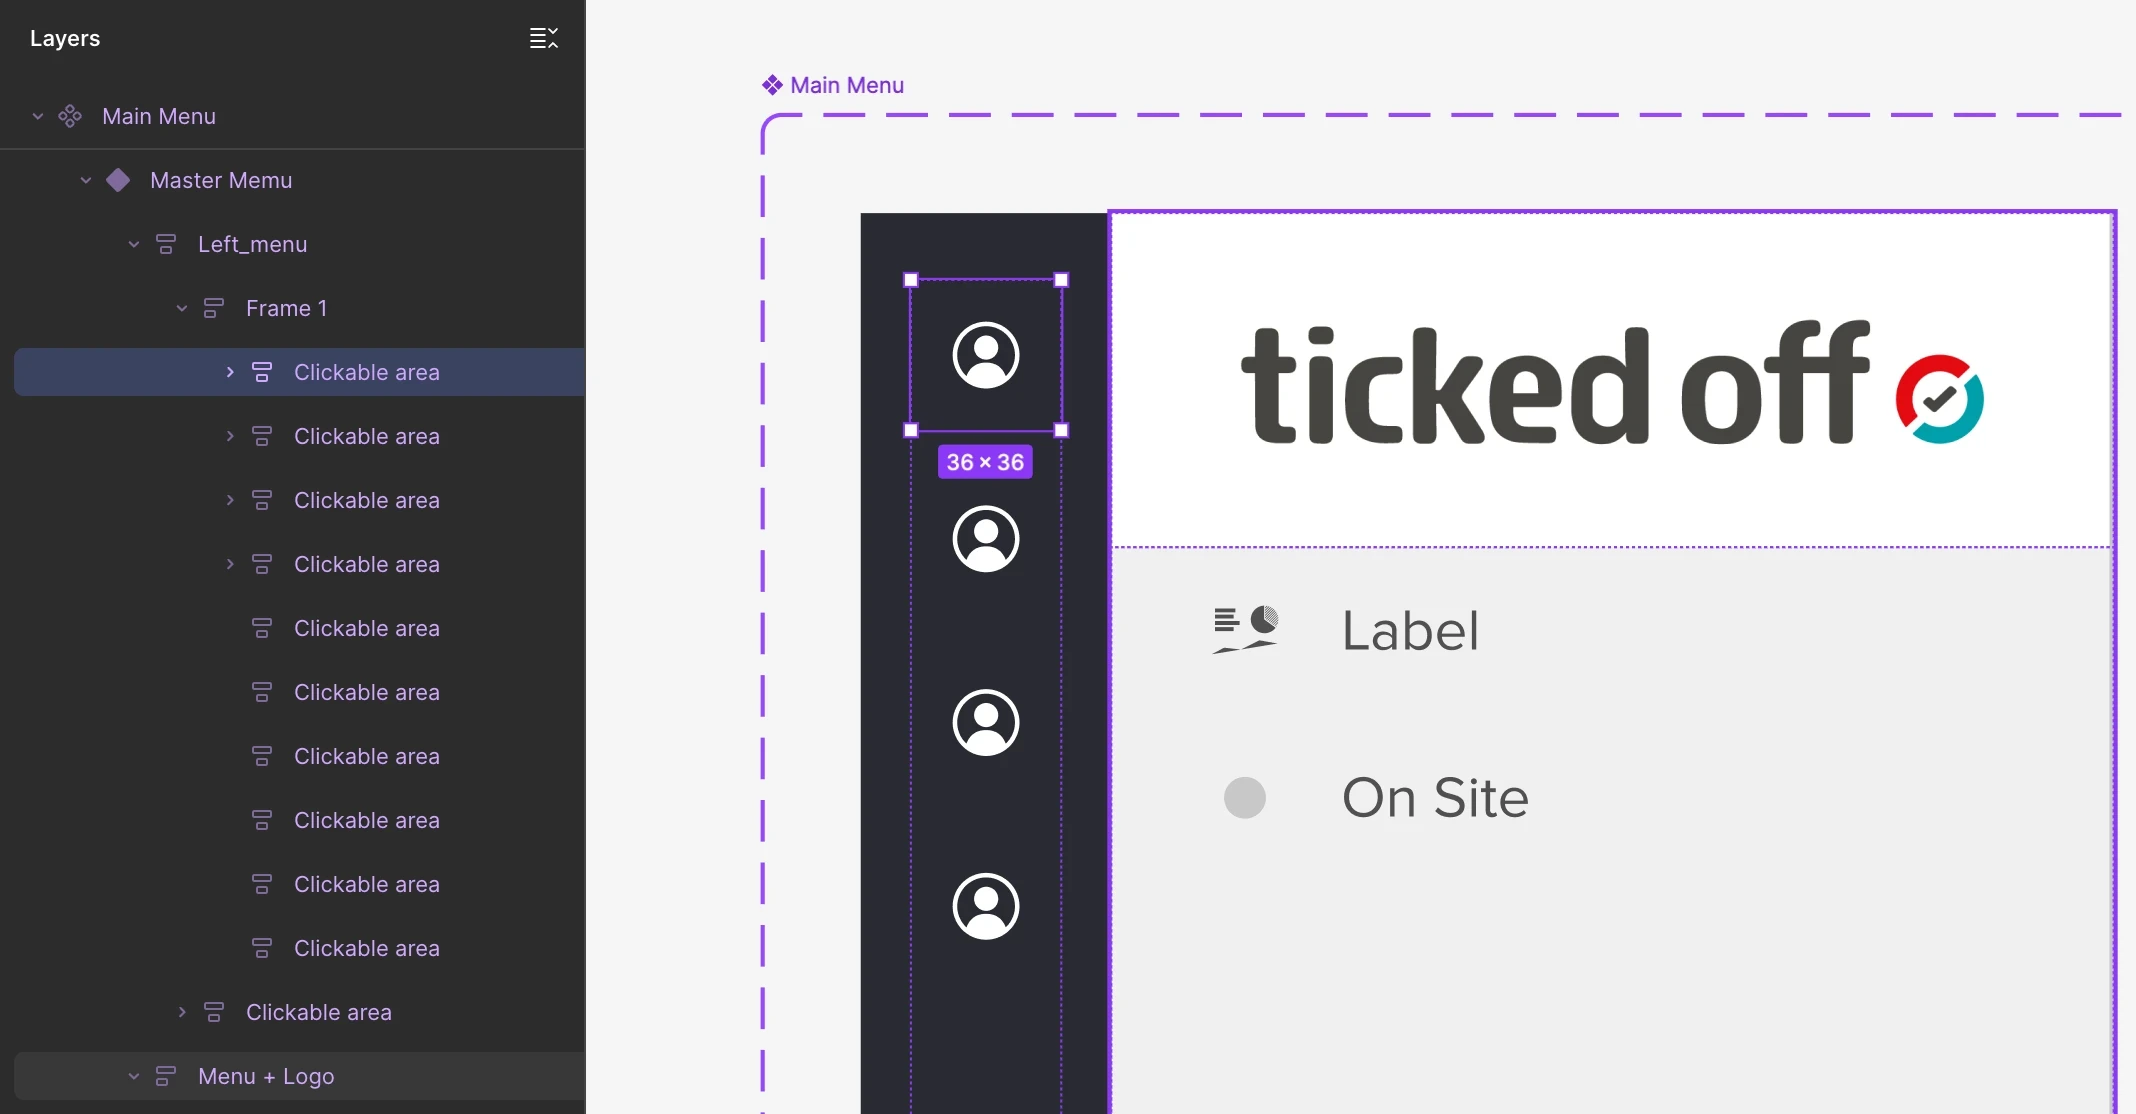Click the collapse all layers icon
2136x1114 pixels.
click(543, 38)
